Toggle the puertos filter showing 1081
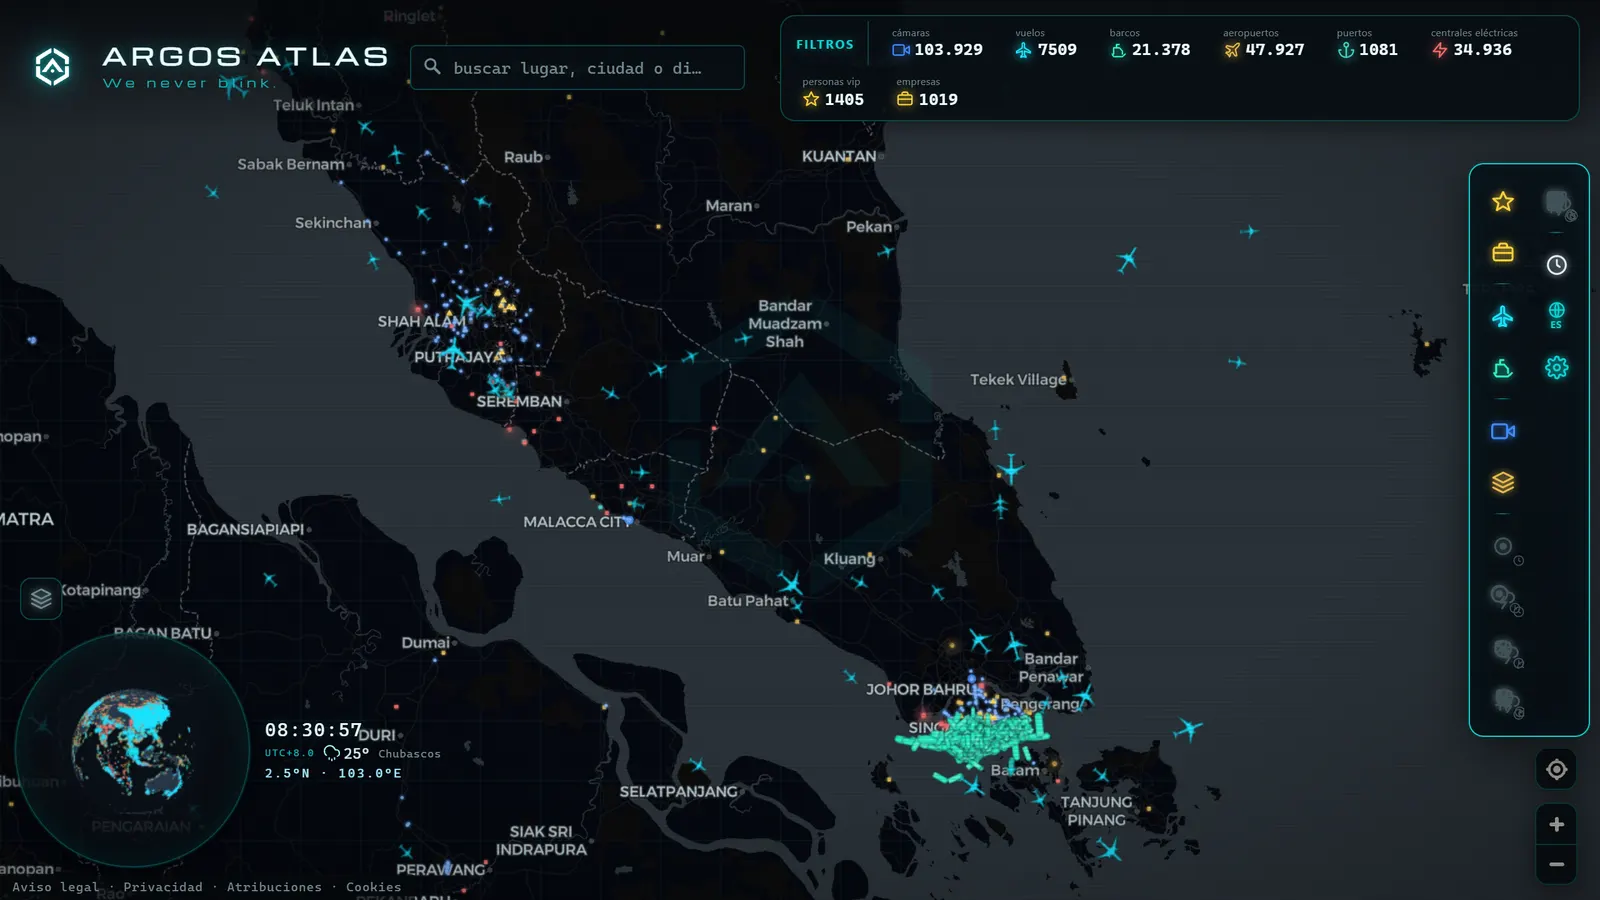The width and height of the screenshot is (1600, 900). [x=1367, y=43]
